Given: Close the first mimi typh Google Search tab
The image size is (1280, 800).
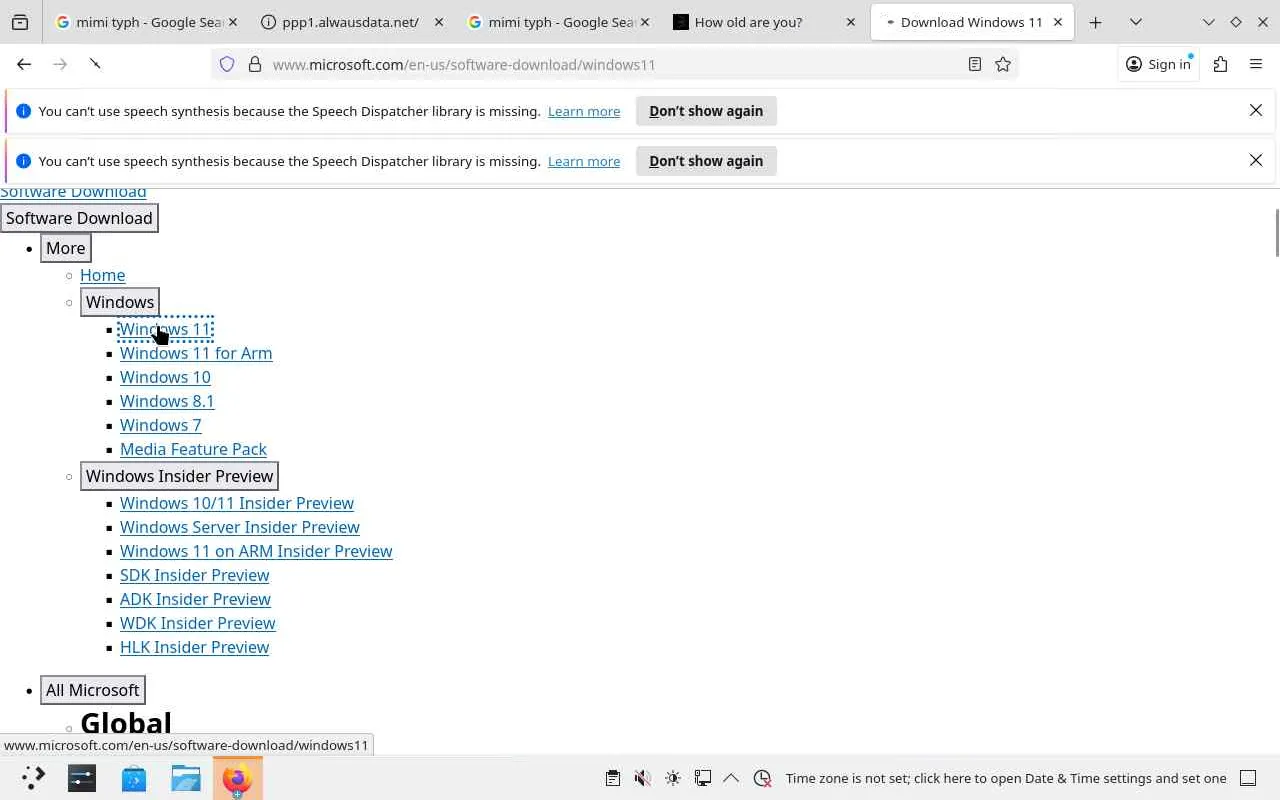Looking at the screenshot, I should pos(232,22).
